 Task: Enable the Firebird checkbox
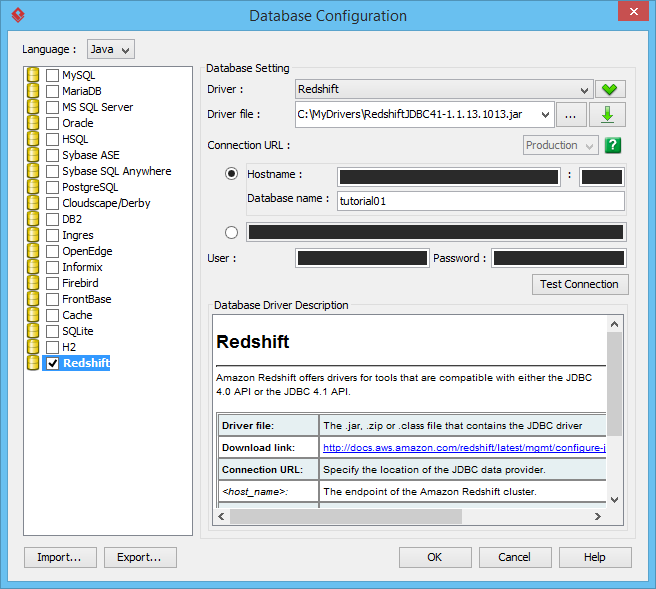pyautogui.click(x=52, y=283)
